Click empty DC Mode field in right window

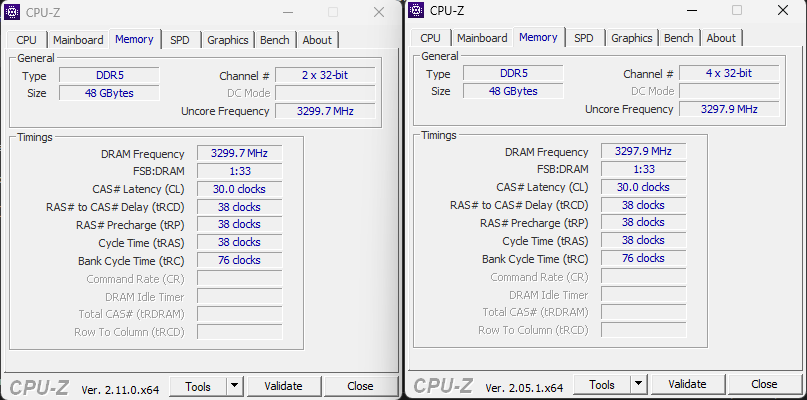click(x=729, y=91)
